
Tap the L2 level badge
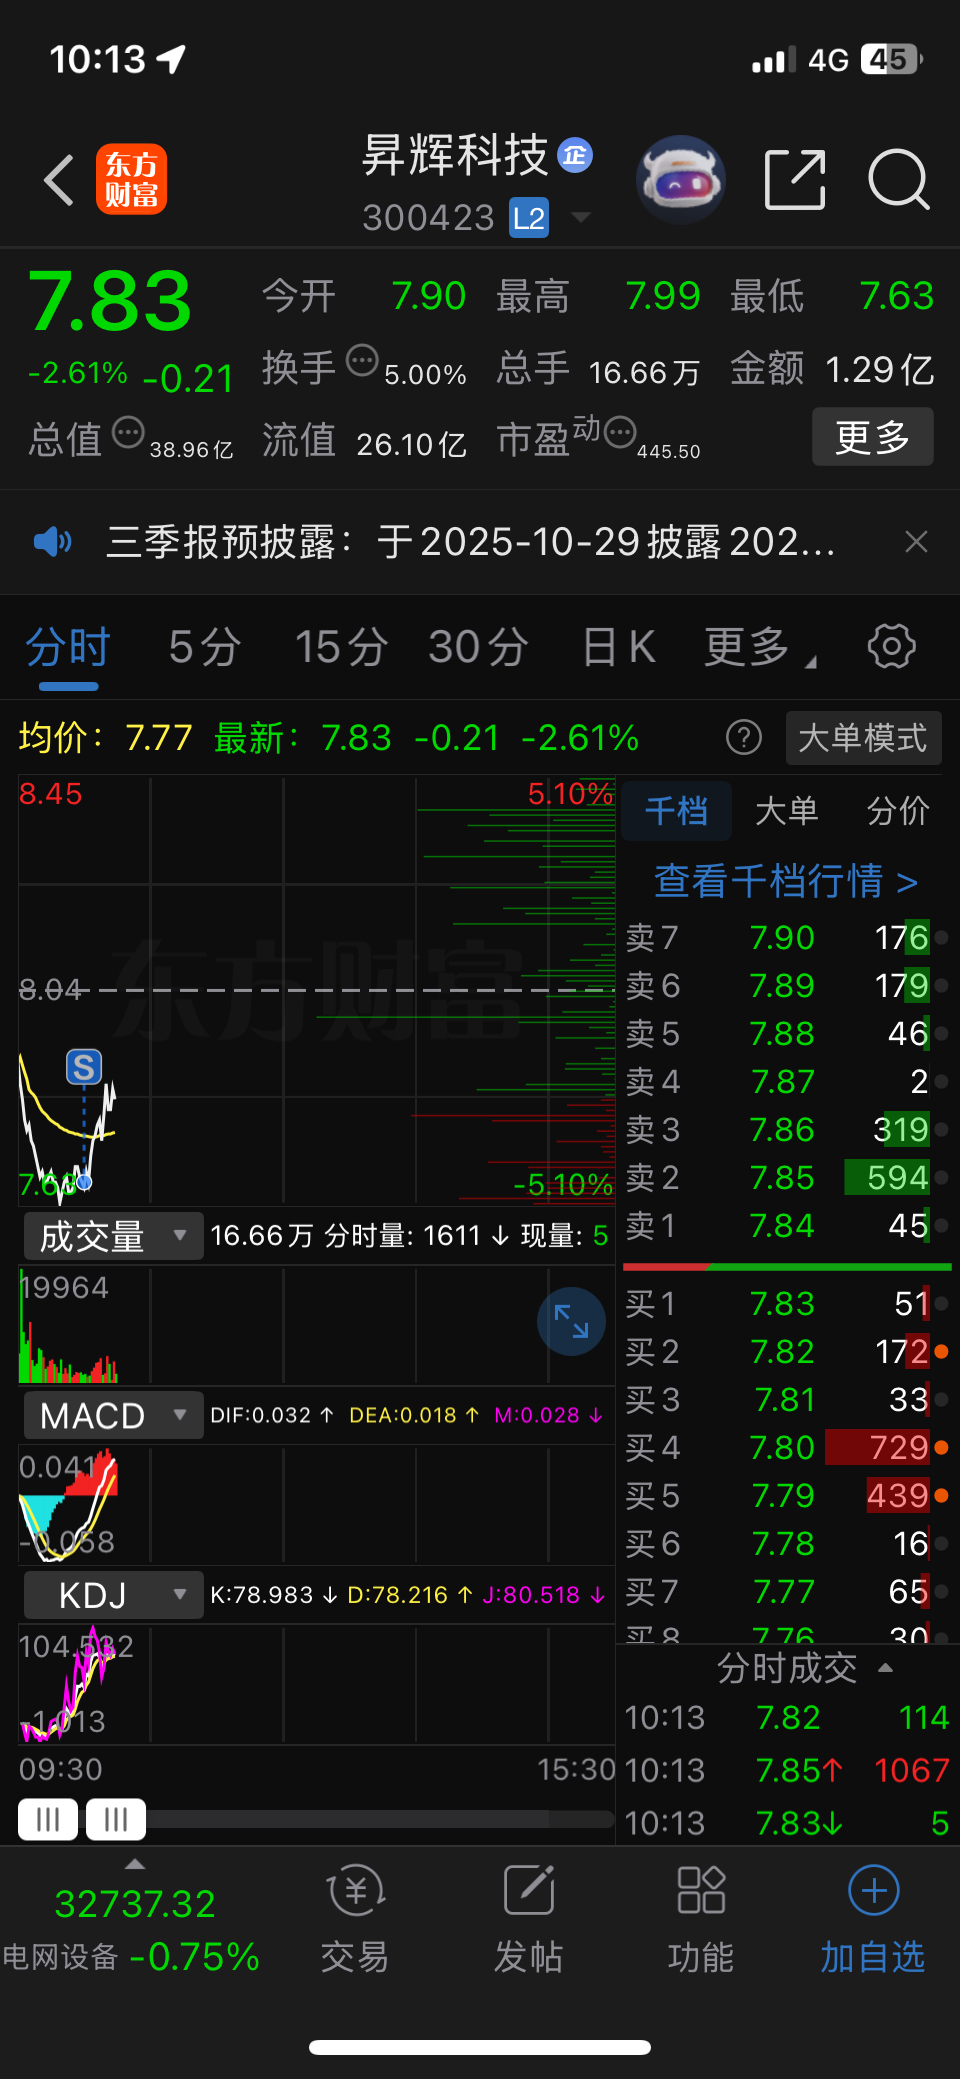529,218
